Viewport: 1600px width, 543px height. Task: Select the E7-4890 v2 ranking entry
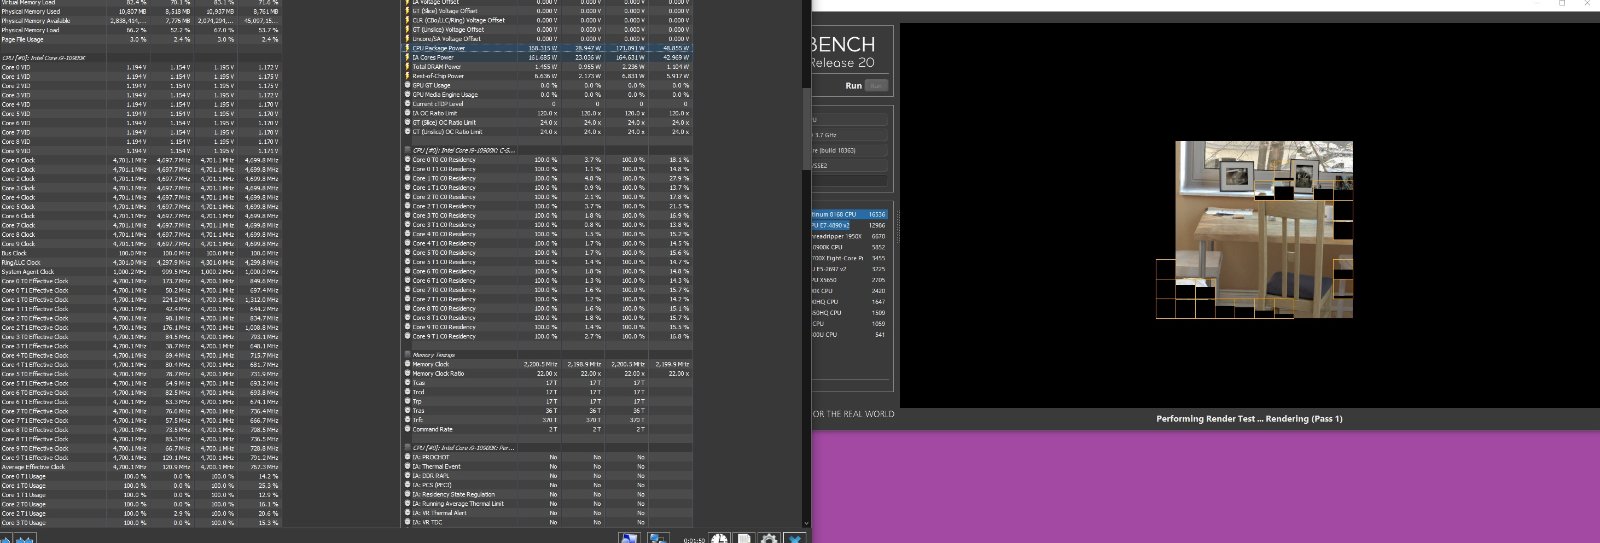click(849, 225)
